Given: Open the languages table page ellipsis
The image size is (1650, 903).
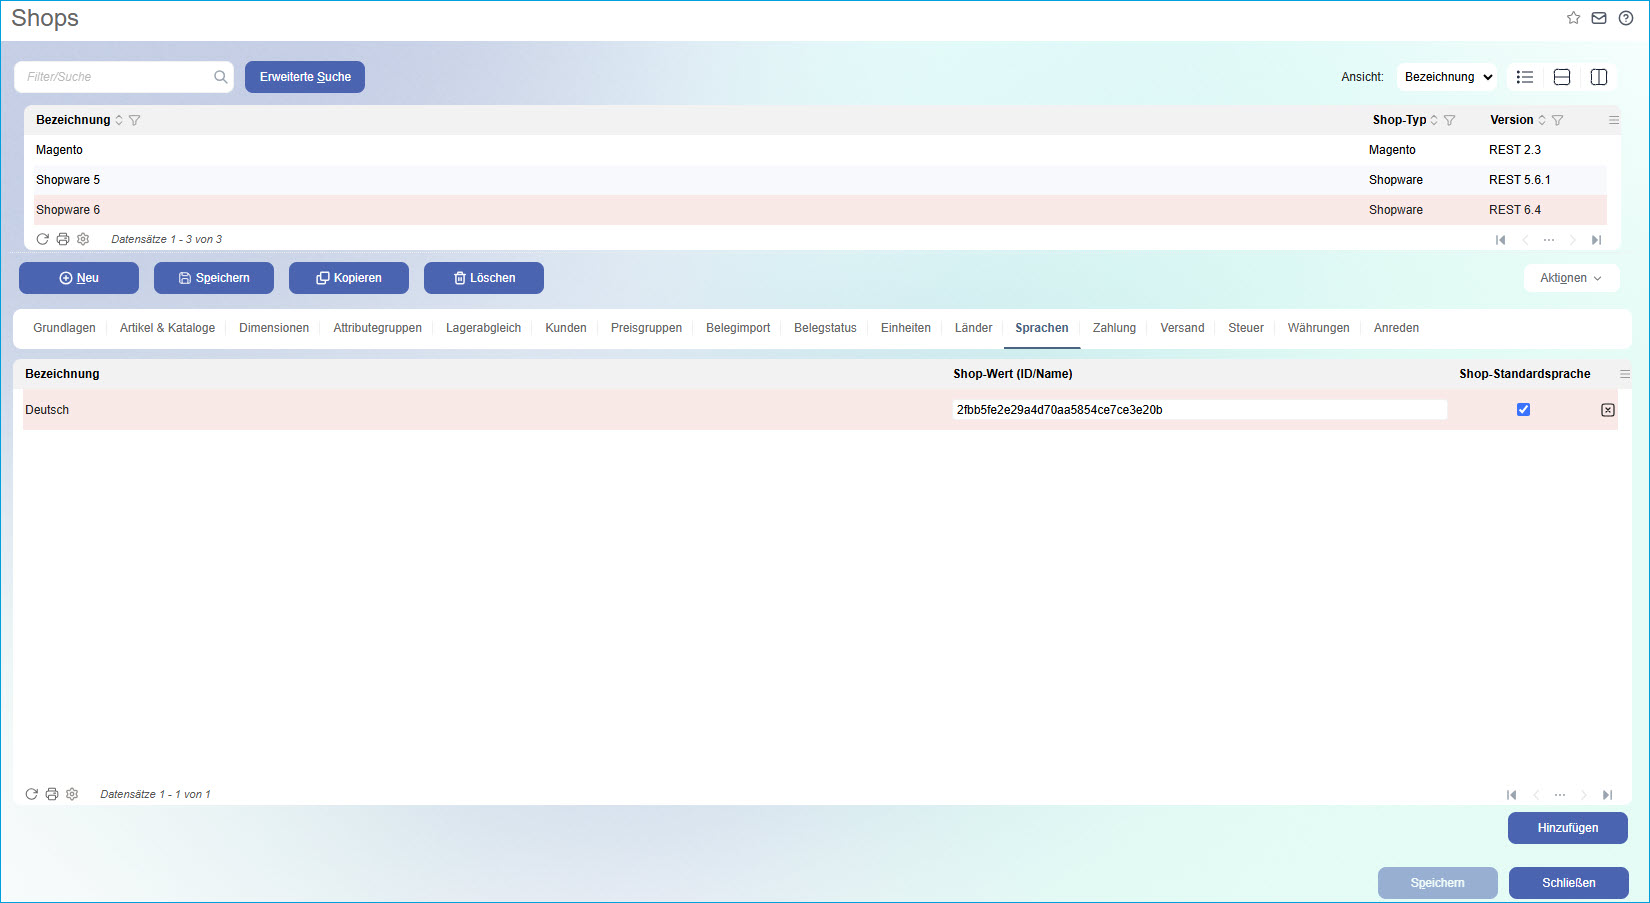Looking at the screenshot, I should [1560, 795].
